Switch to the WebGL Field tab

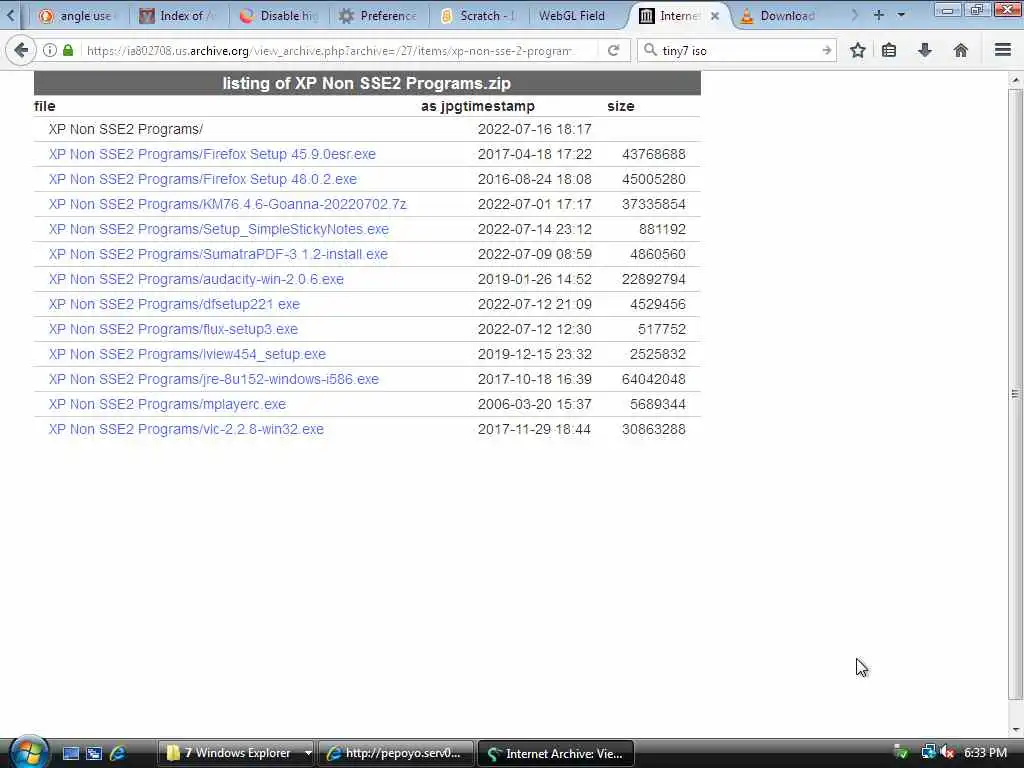coord(571,16)
